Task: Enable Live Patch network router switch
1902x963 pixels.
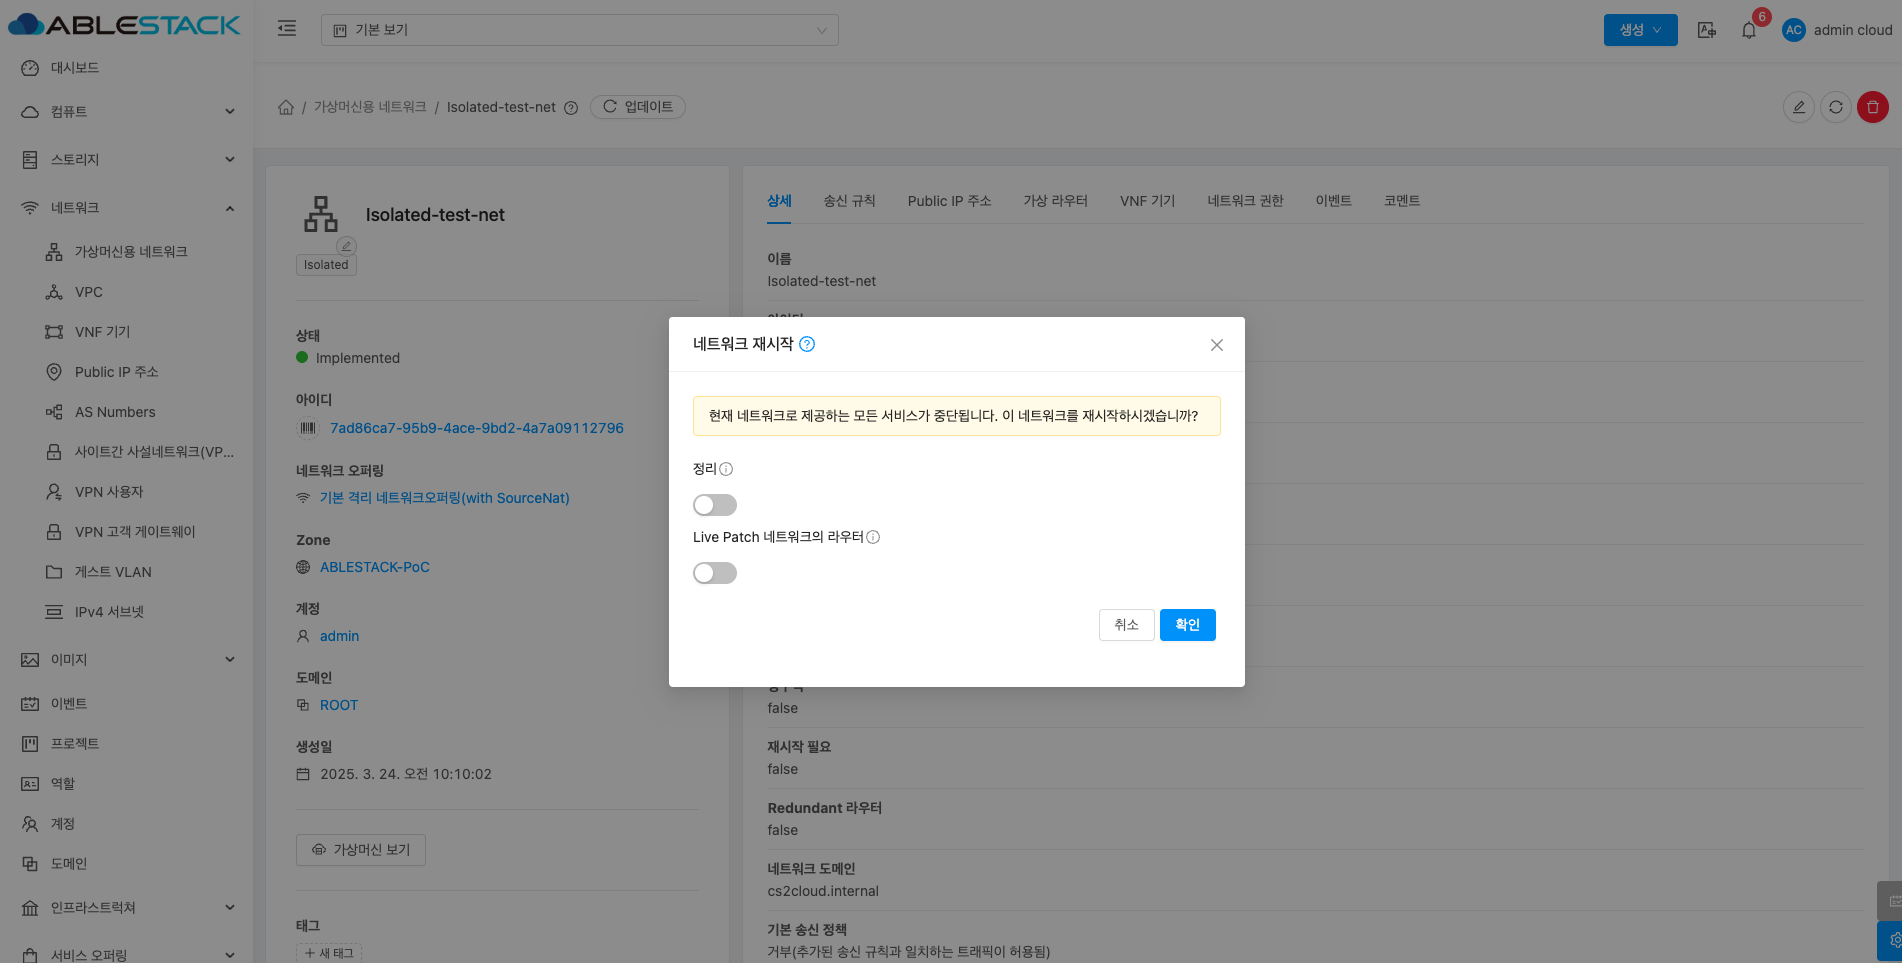Action: pyautogui.click(x=714, y=573)
